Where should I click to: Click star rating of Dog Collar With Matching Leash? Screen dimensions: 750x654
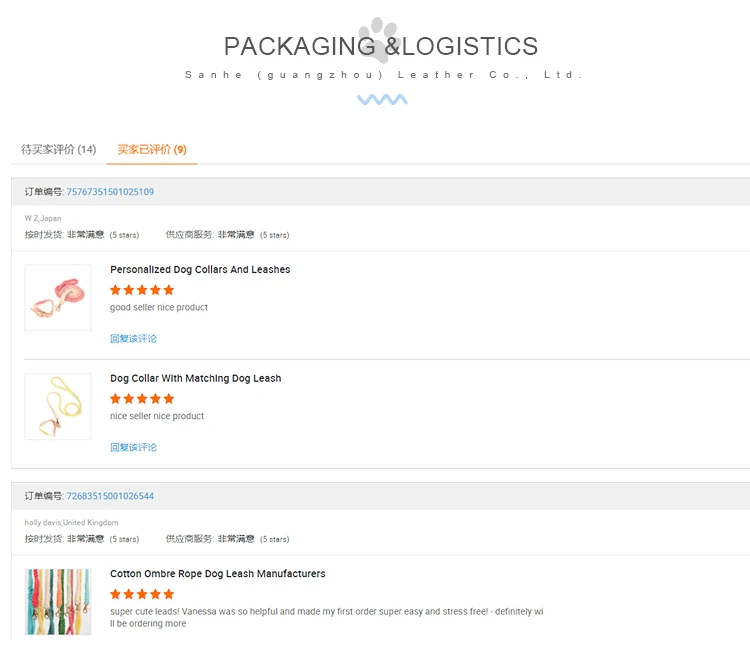(142, 399)
